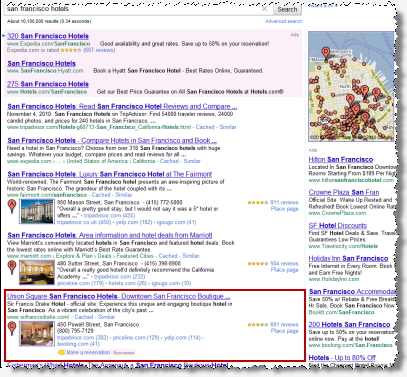Open priceline.com (179) review source
The width and height of the screenshot is (407, 377).
(80, 283)
